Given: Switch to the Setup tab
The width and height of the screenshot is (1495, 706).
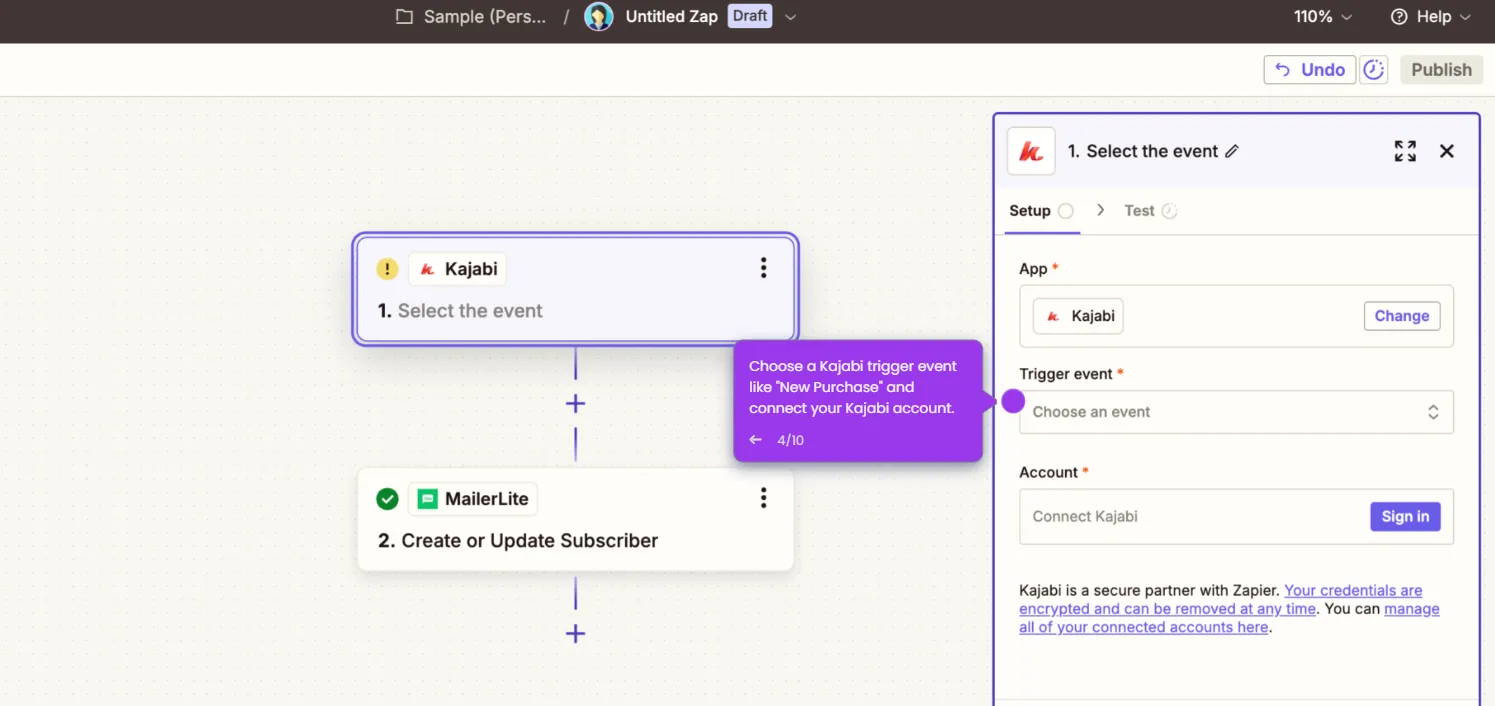Looking at the screenshot, I should (1041, 211).
